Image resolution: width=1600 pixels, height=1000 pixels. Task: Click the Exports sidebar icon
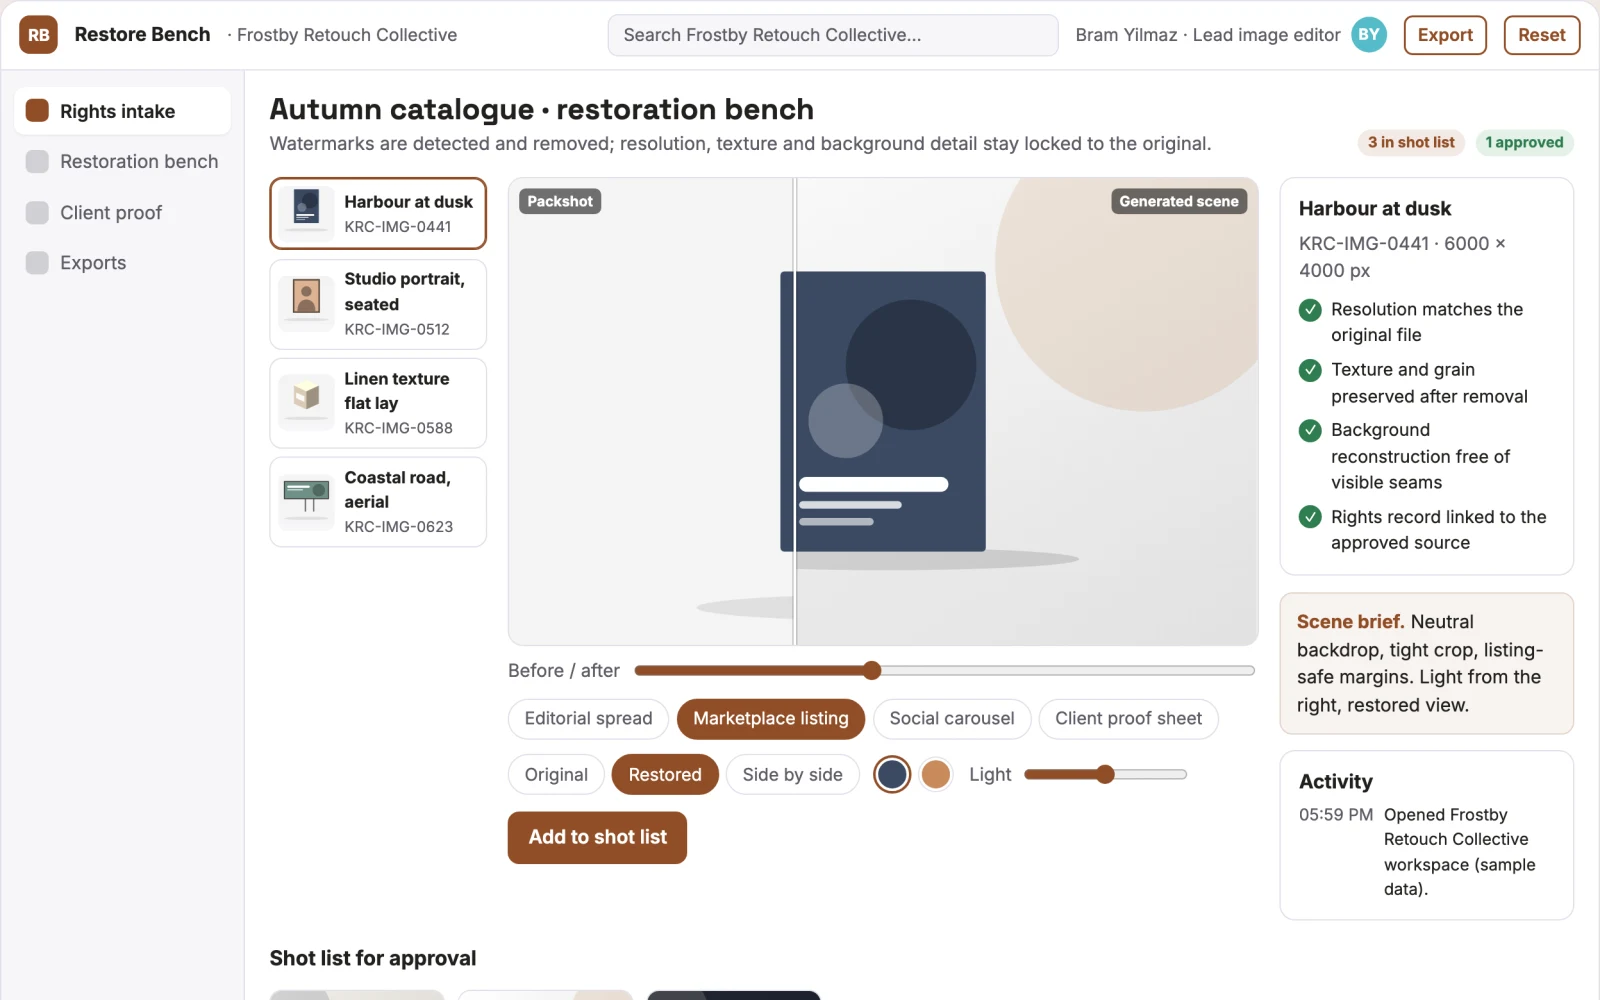tap(37, 262)
